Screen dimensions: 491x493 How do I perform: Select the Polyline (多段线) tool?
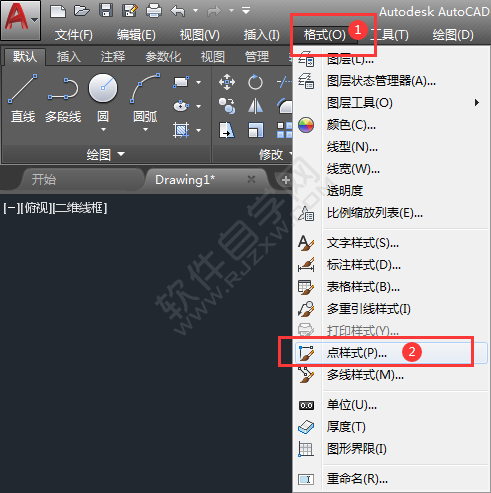63,99
